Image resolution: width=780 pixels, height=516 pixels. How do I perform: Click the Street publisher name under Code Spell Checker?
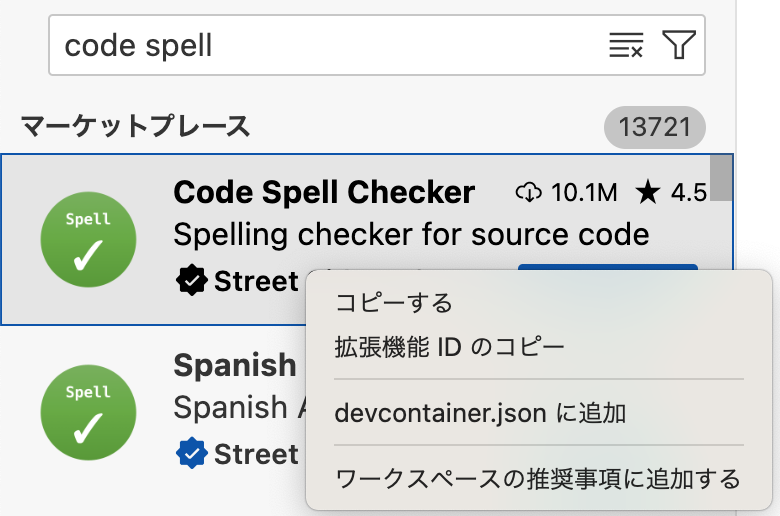click(x=256, y=281)
